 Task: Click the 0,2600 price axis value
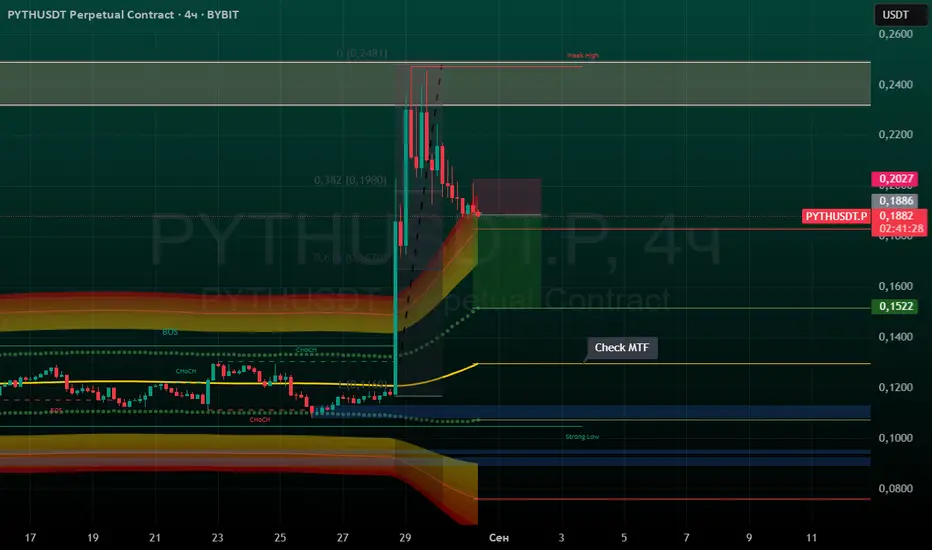coord(895,34)
